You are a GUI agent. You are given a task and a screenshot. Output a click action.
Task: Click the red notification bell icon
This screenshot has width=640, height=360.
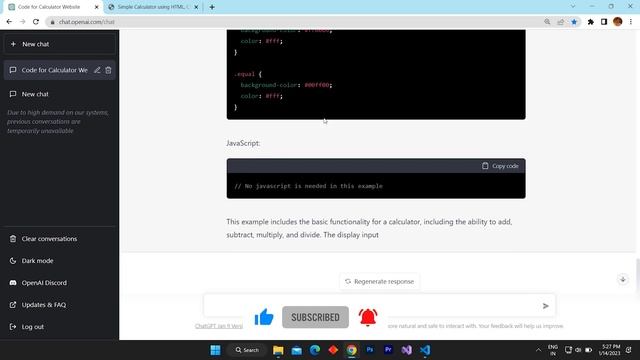pos(368,317)
